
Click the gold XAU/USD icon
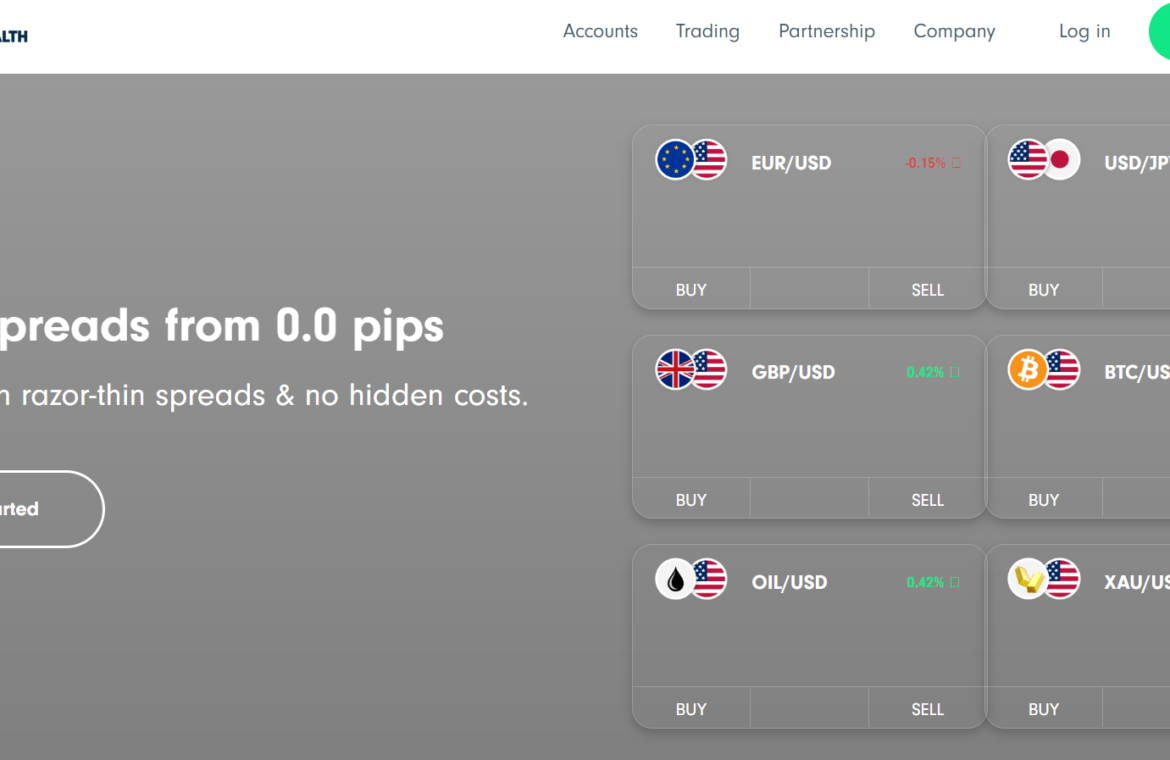click(x=1028, y=579)
